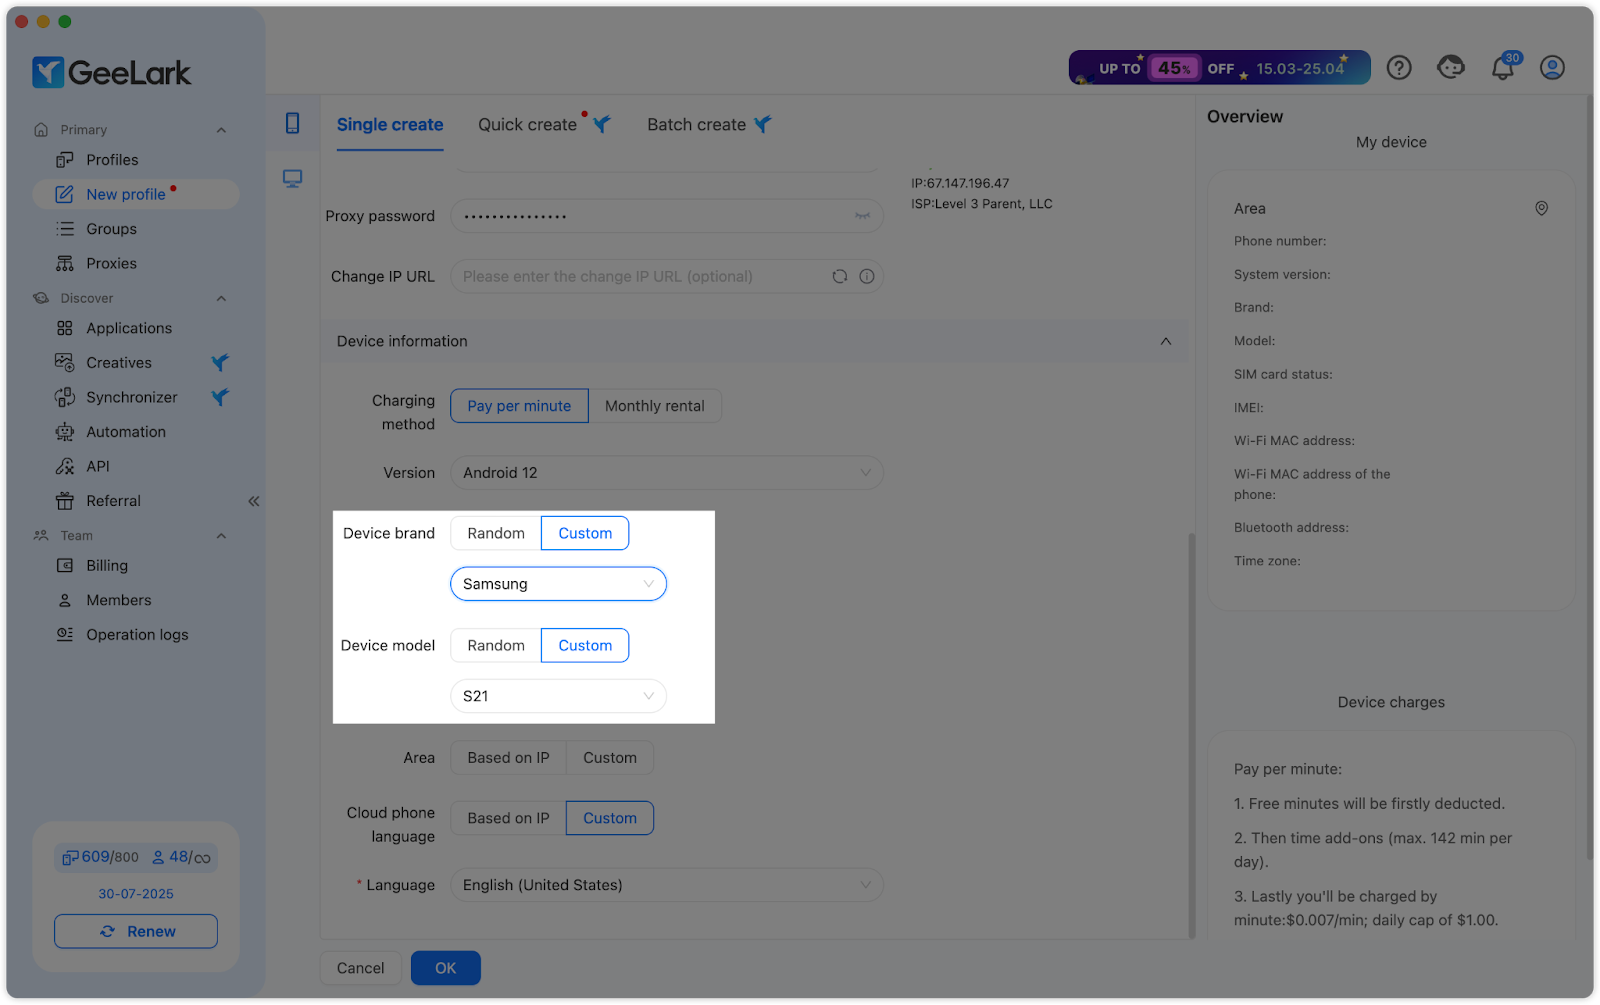Select the mobile phone device type icon
The height and width of the screenshot is (1005, 1600).
pos(292,123)
